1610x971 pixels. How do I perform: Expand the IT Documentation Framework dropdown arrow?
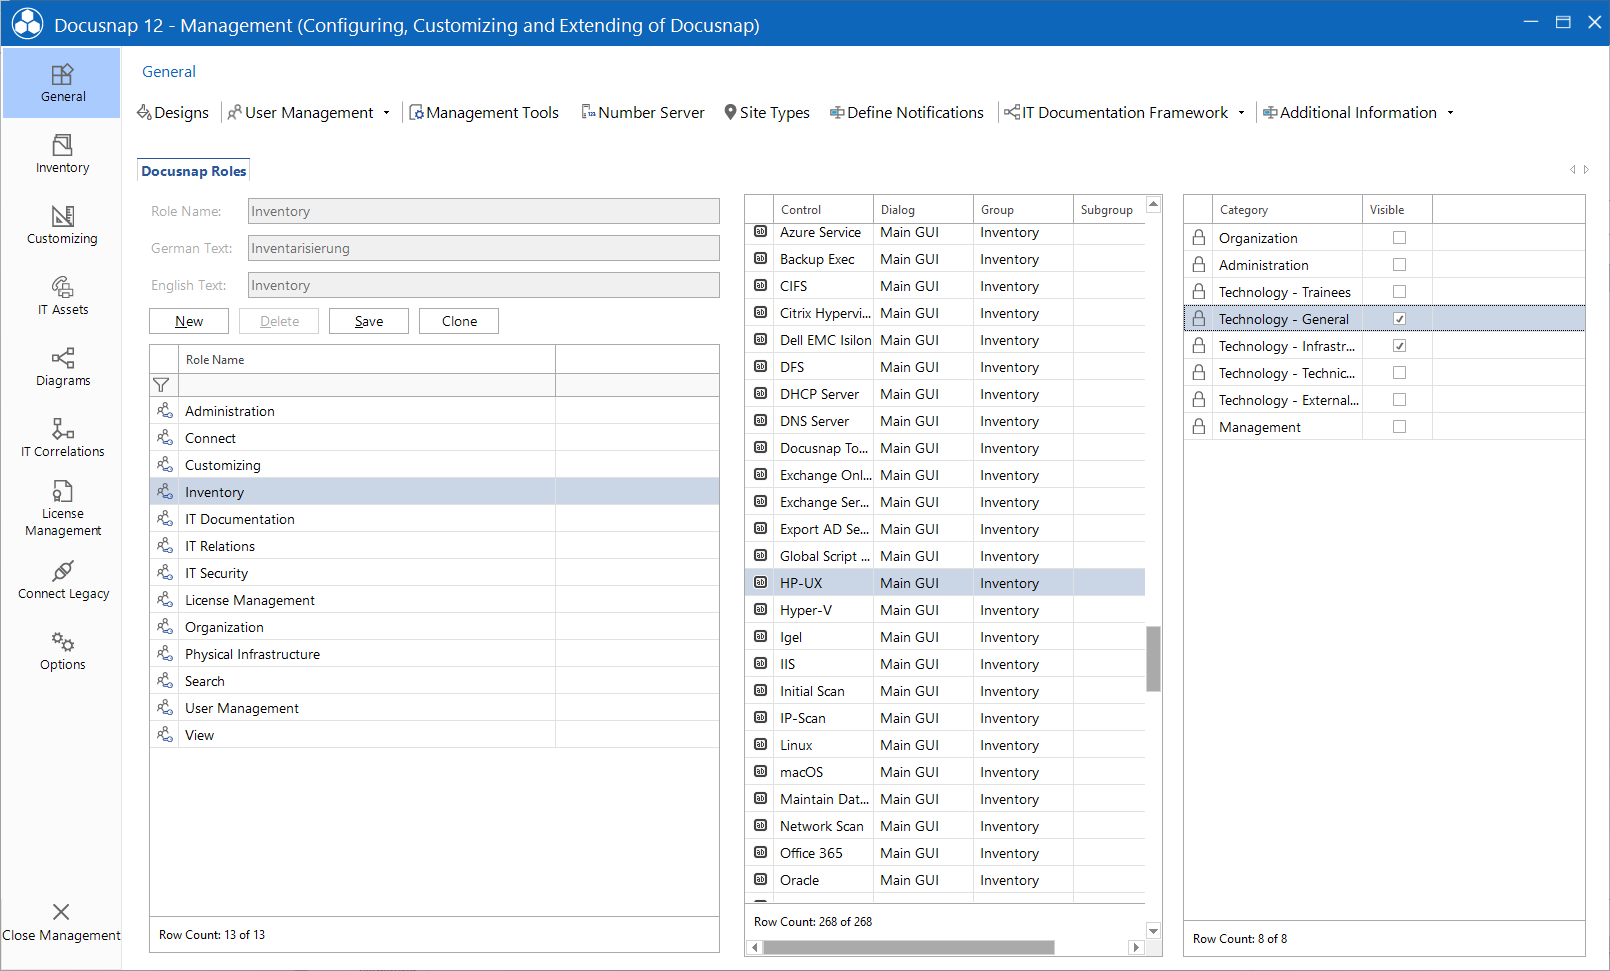coord(1242,113)
